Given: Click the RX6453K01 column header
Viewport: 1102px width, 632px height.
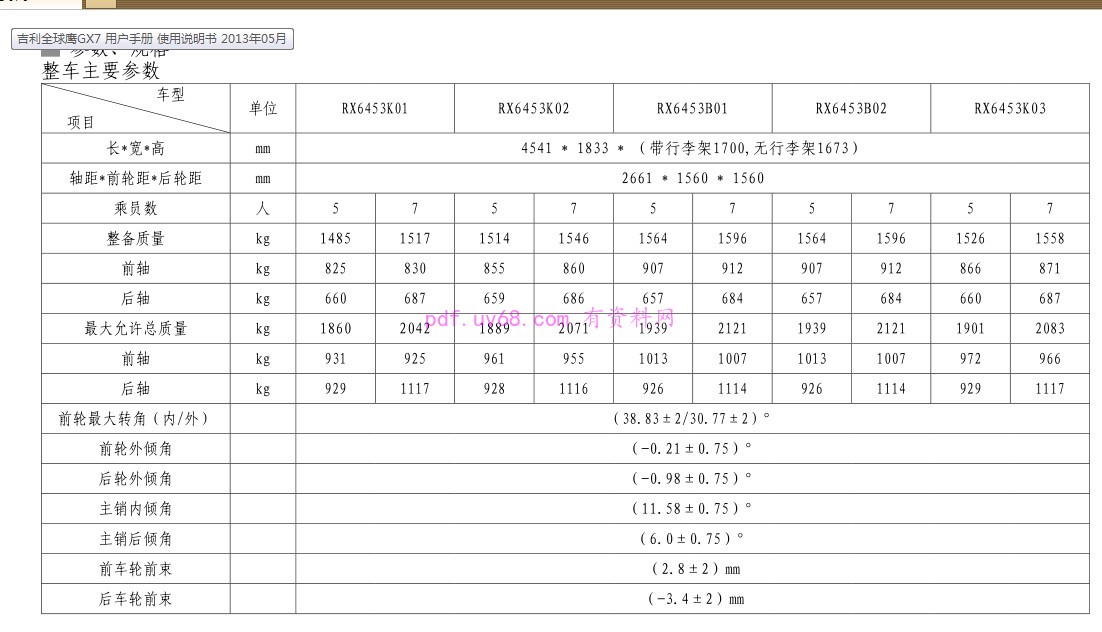Looking at the screenshot, I should [x=375, y=108].
